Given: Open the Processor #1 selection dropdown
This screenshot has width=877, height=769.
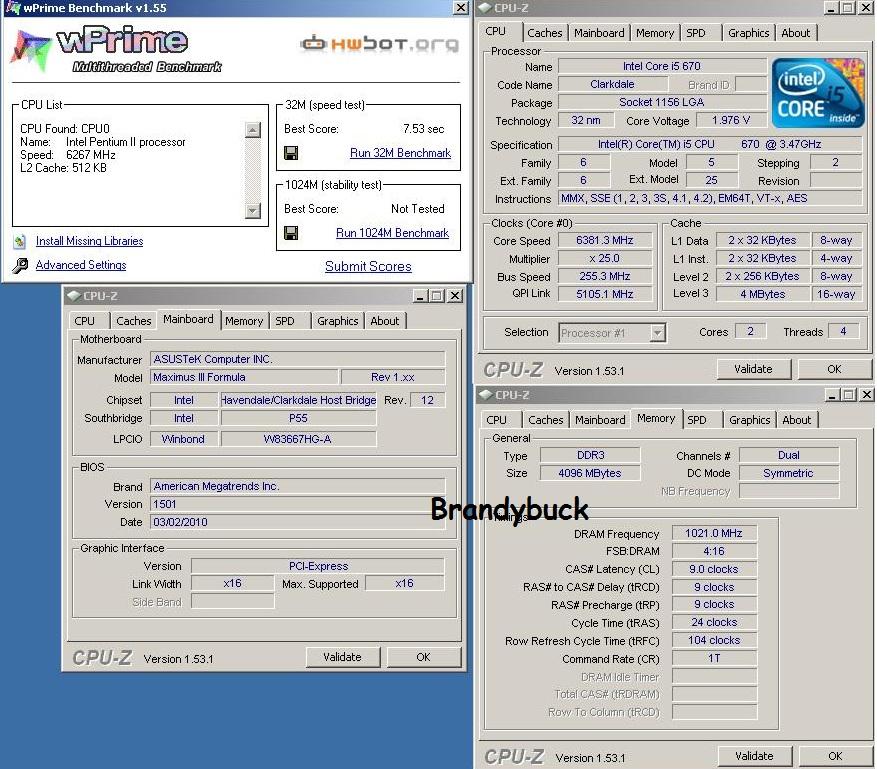Looking at the screenshot, I should 658,333.
